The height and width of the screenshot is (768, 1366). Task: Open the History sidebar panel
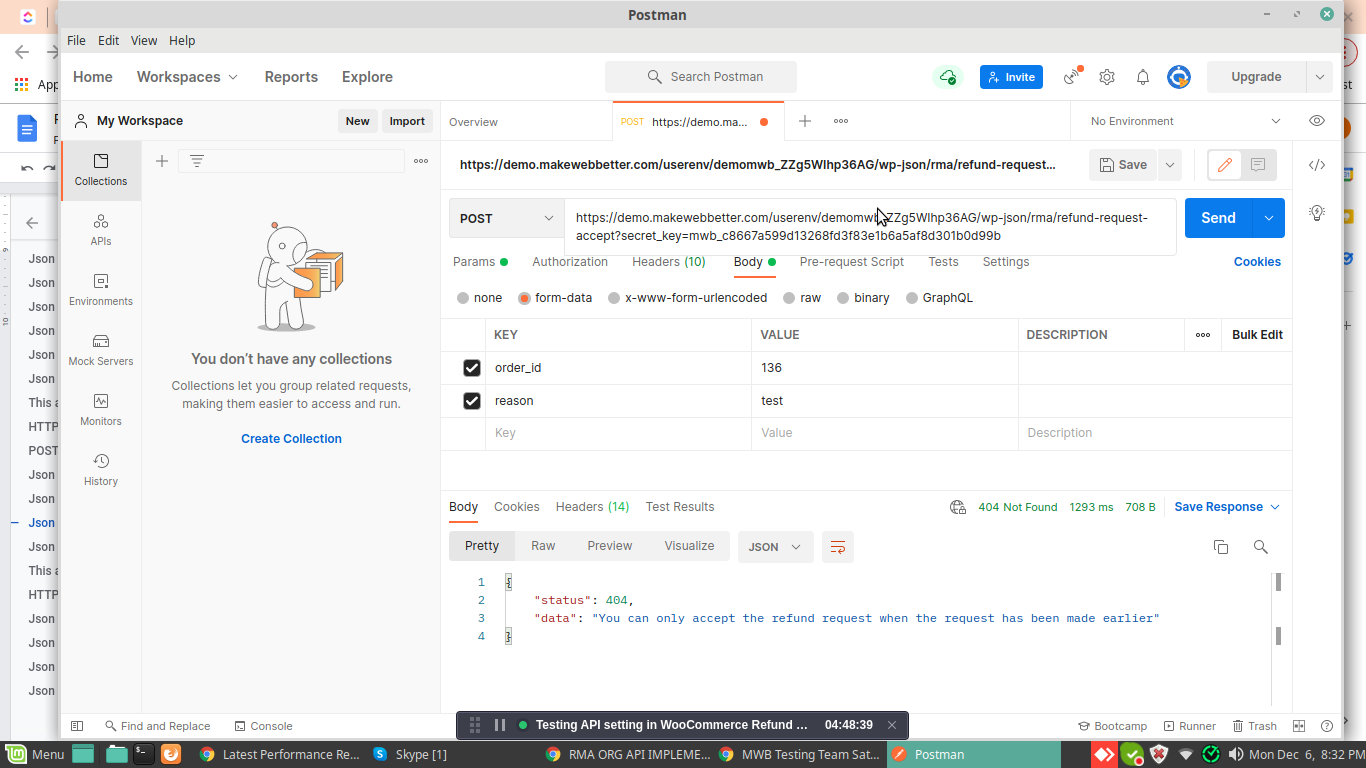coord(101,470)
